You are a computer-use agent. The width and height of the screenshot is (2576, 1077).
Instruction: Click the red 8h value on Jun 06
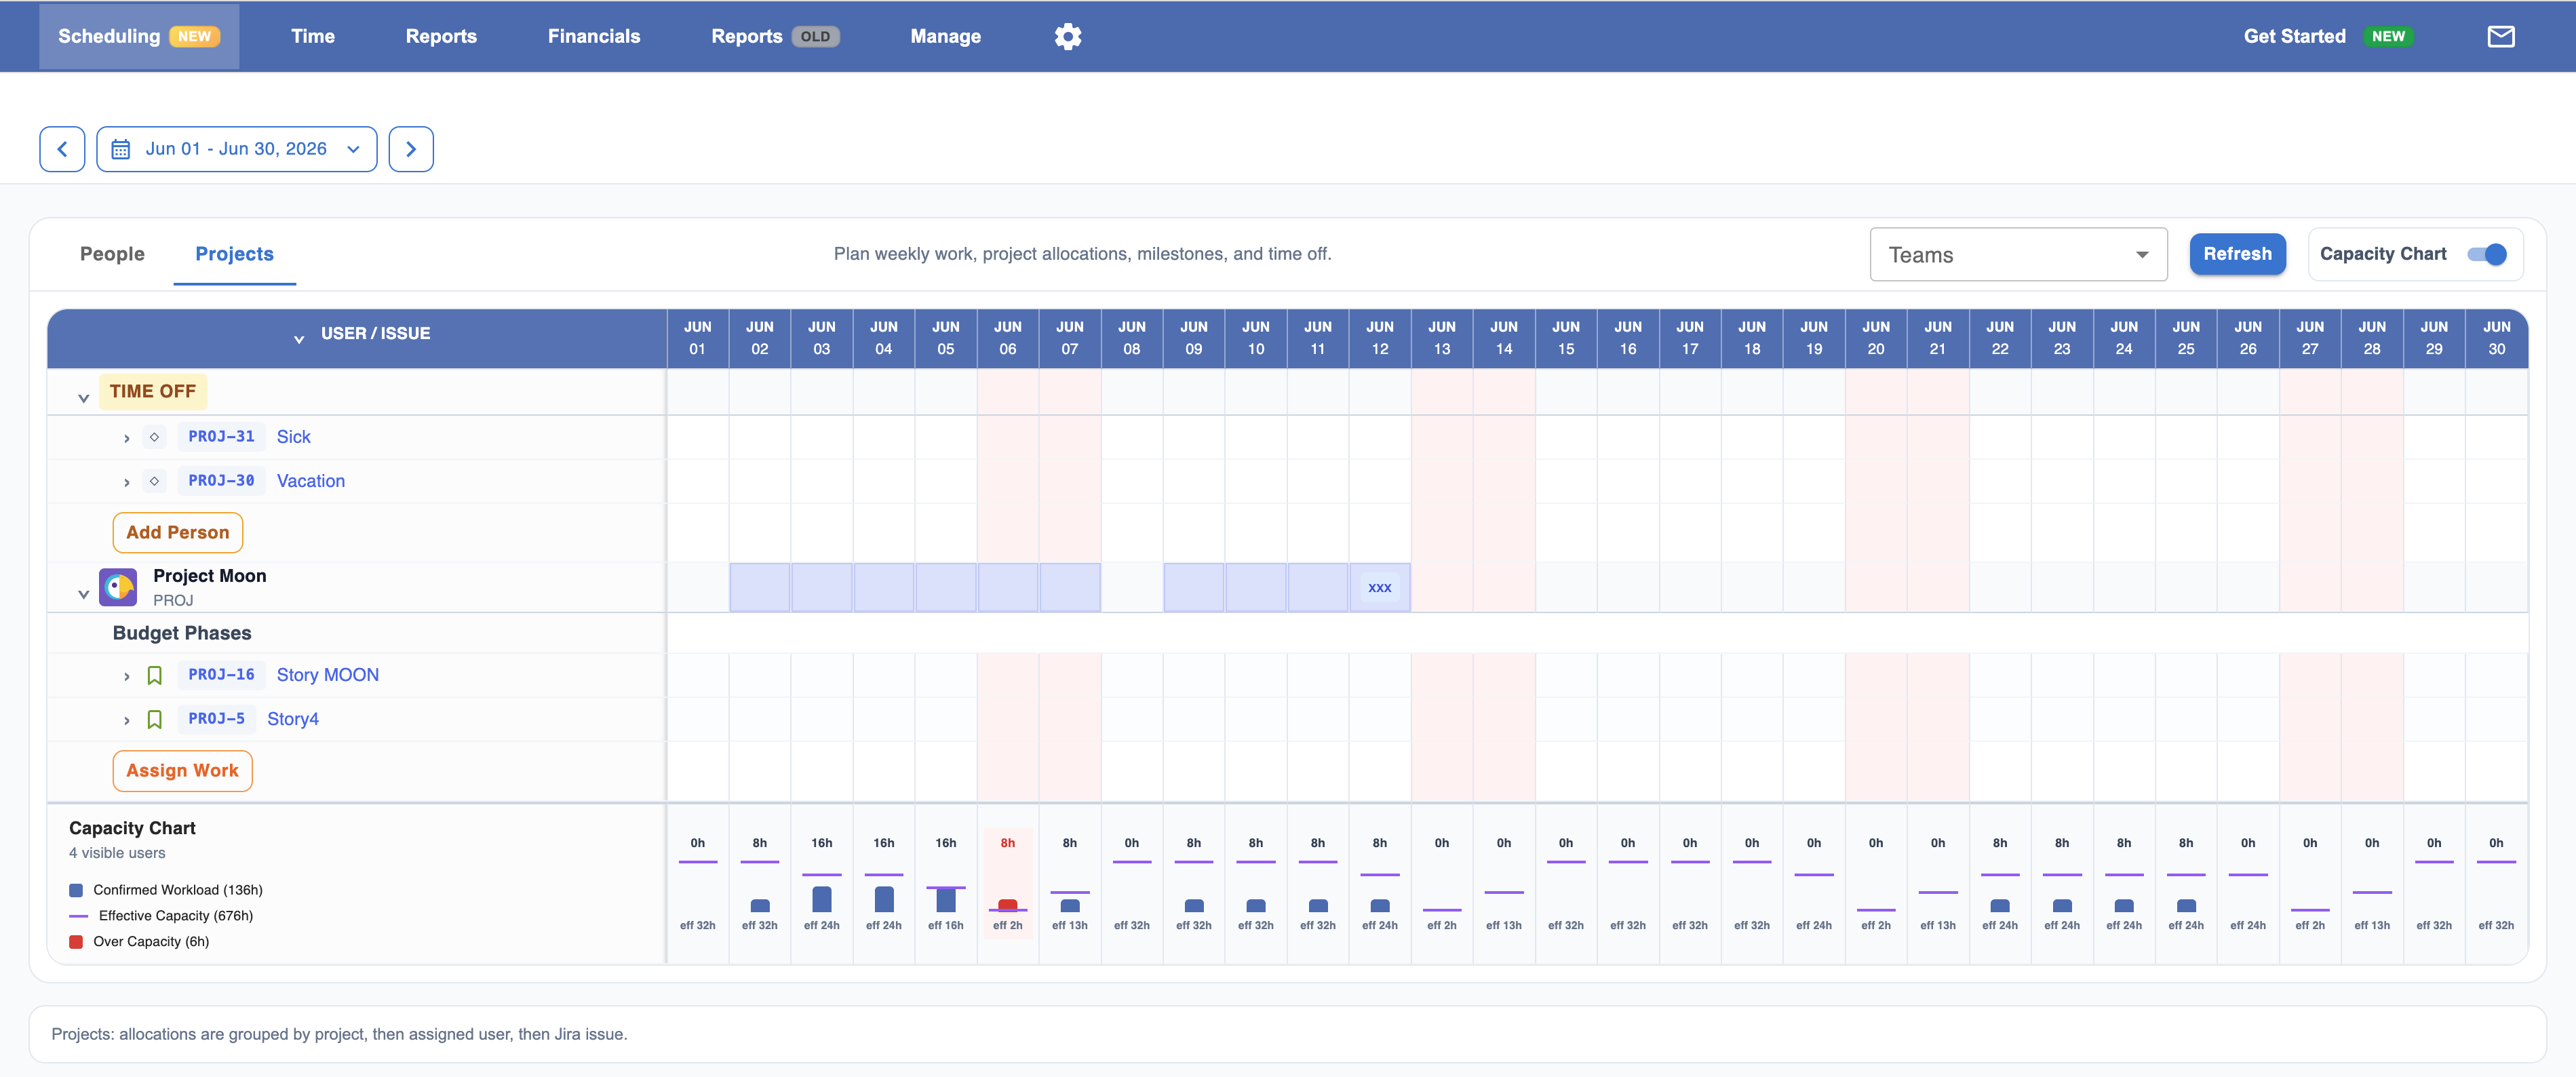pyautogui.click(x=1008, y=843)
